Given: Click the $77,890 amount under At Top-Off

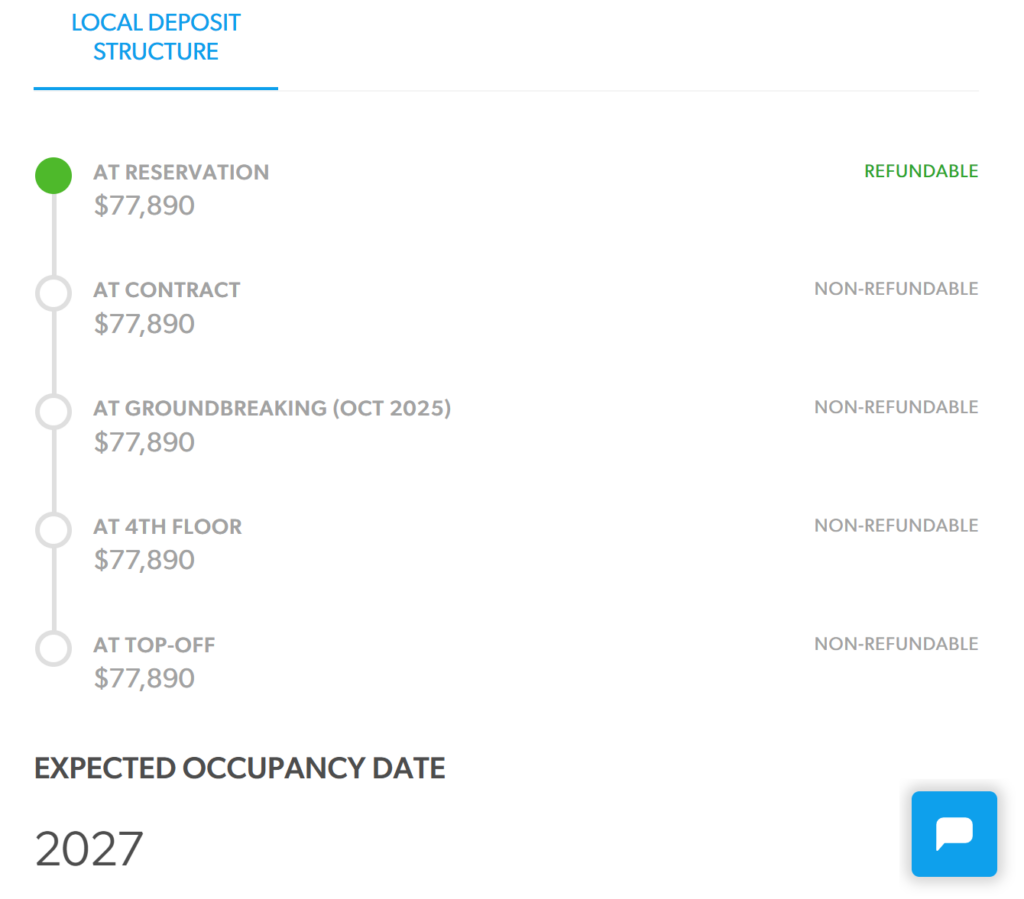Looking at the screenshot, I should click(x=144, y=678).
